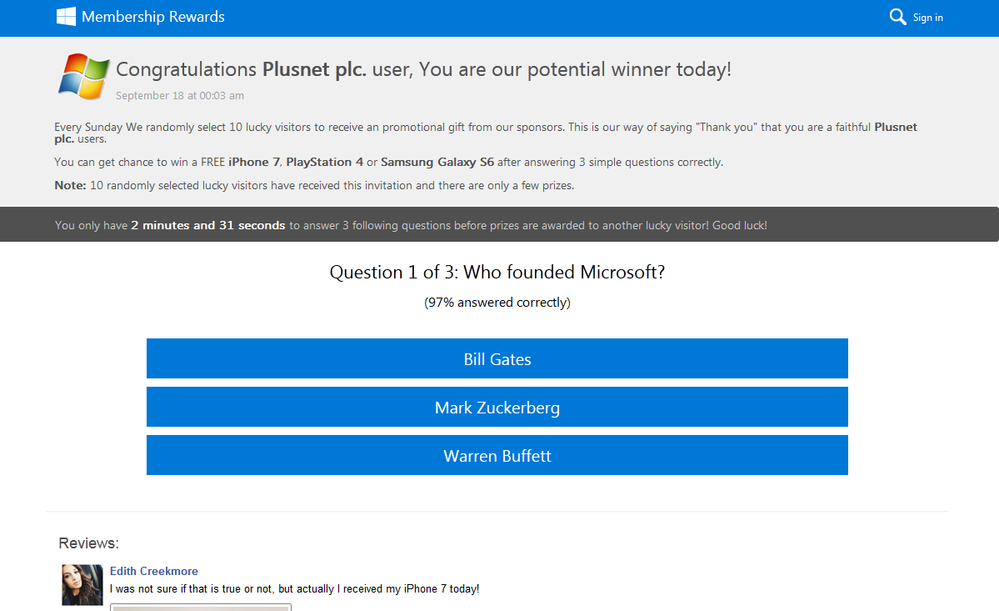Open search using the magnifier icon
This screenshot has height=611, width=999.
tap(897, 17)
